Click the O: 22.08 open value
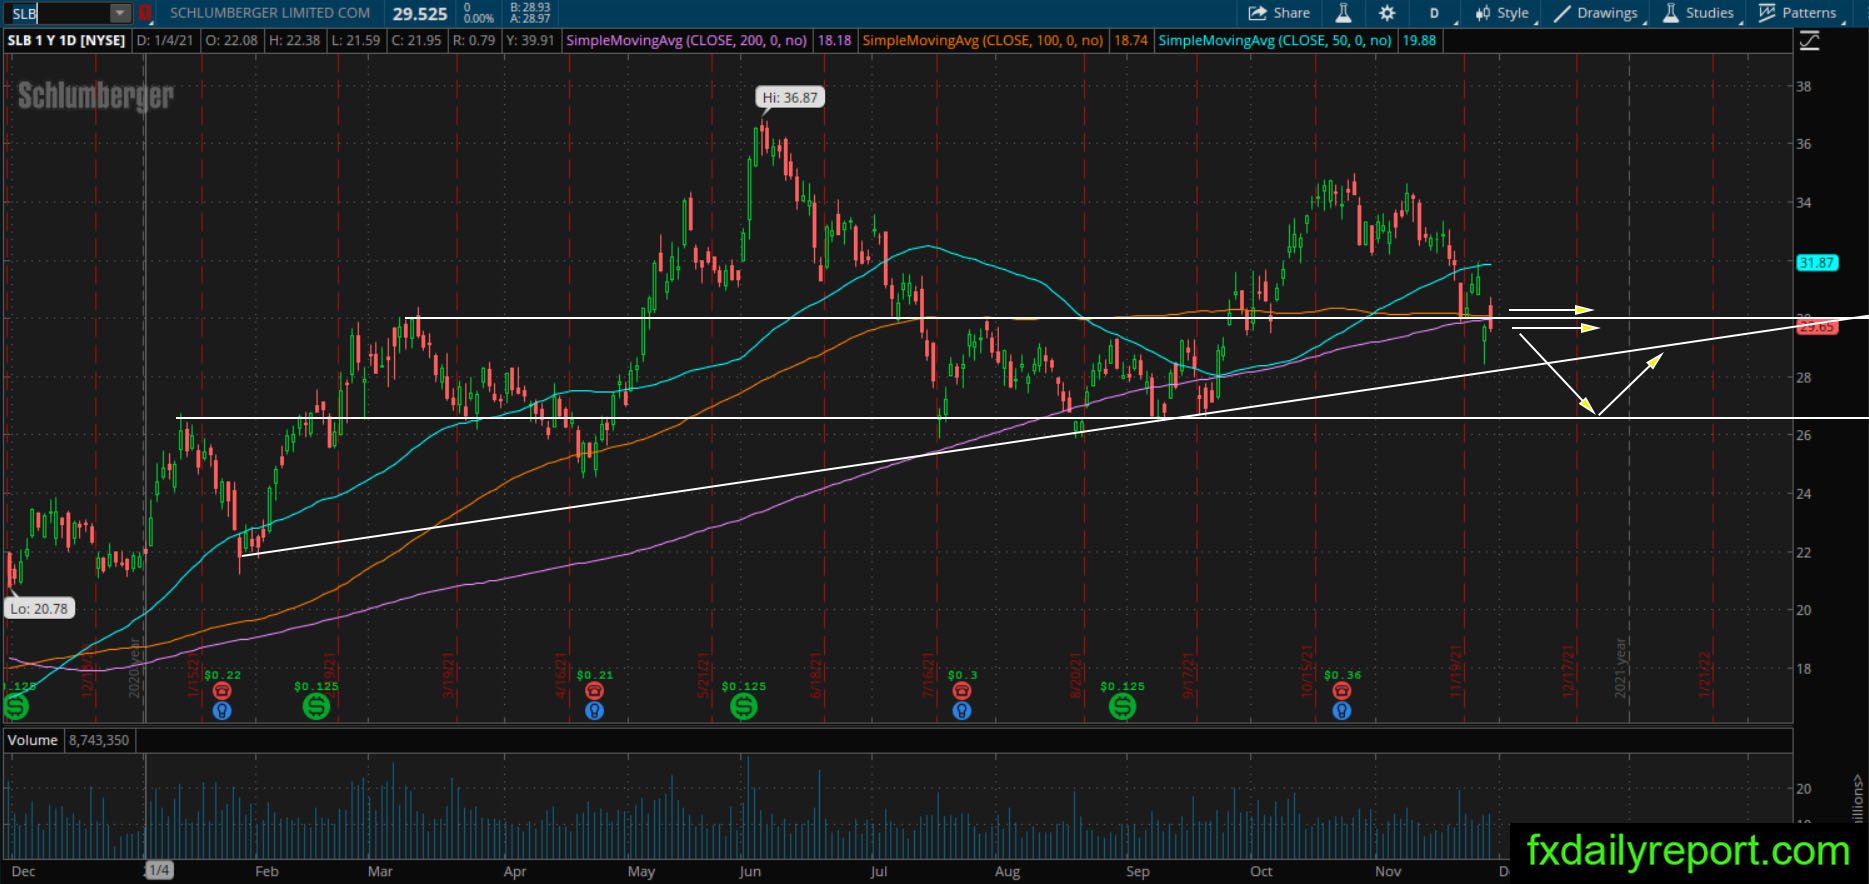Screen dimensions: 1869x884 point(231,41)
